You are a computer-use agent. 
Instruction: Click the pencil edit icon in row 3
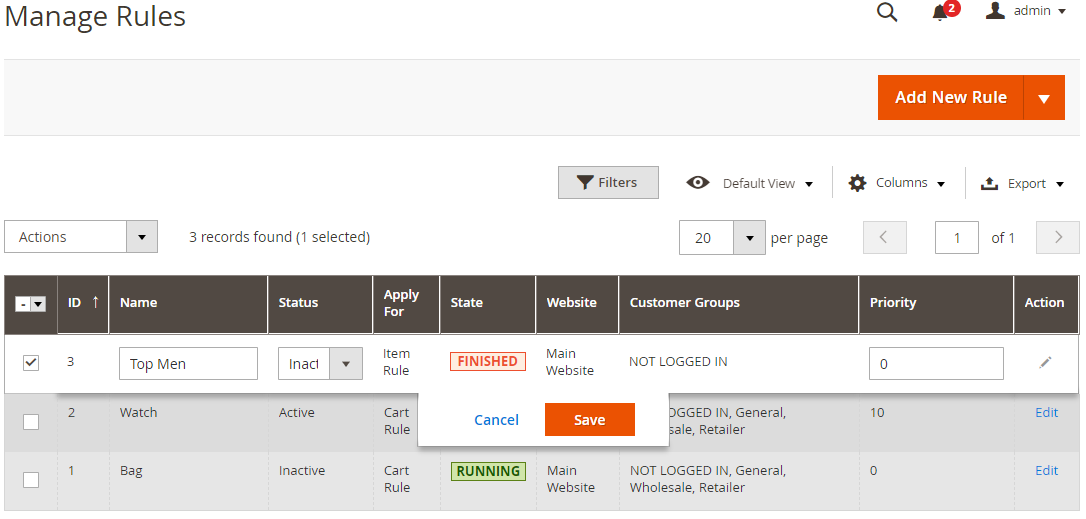click(x=1045, y=363)
